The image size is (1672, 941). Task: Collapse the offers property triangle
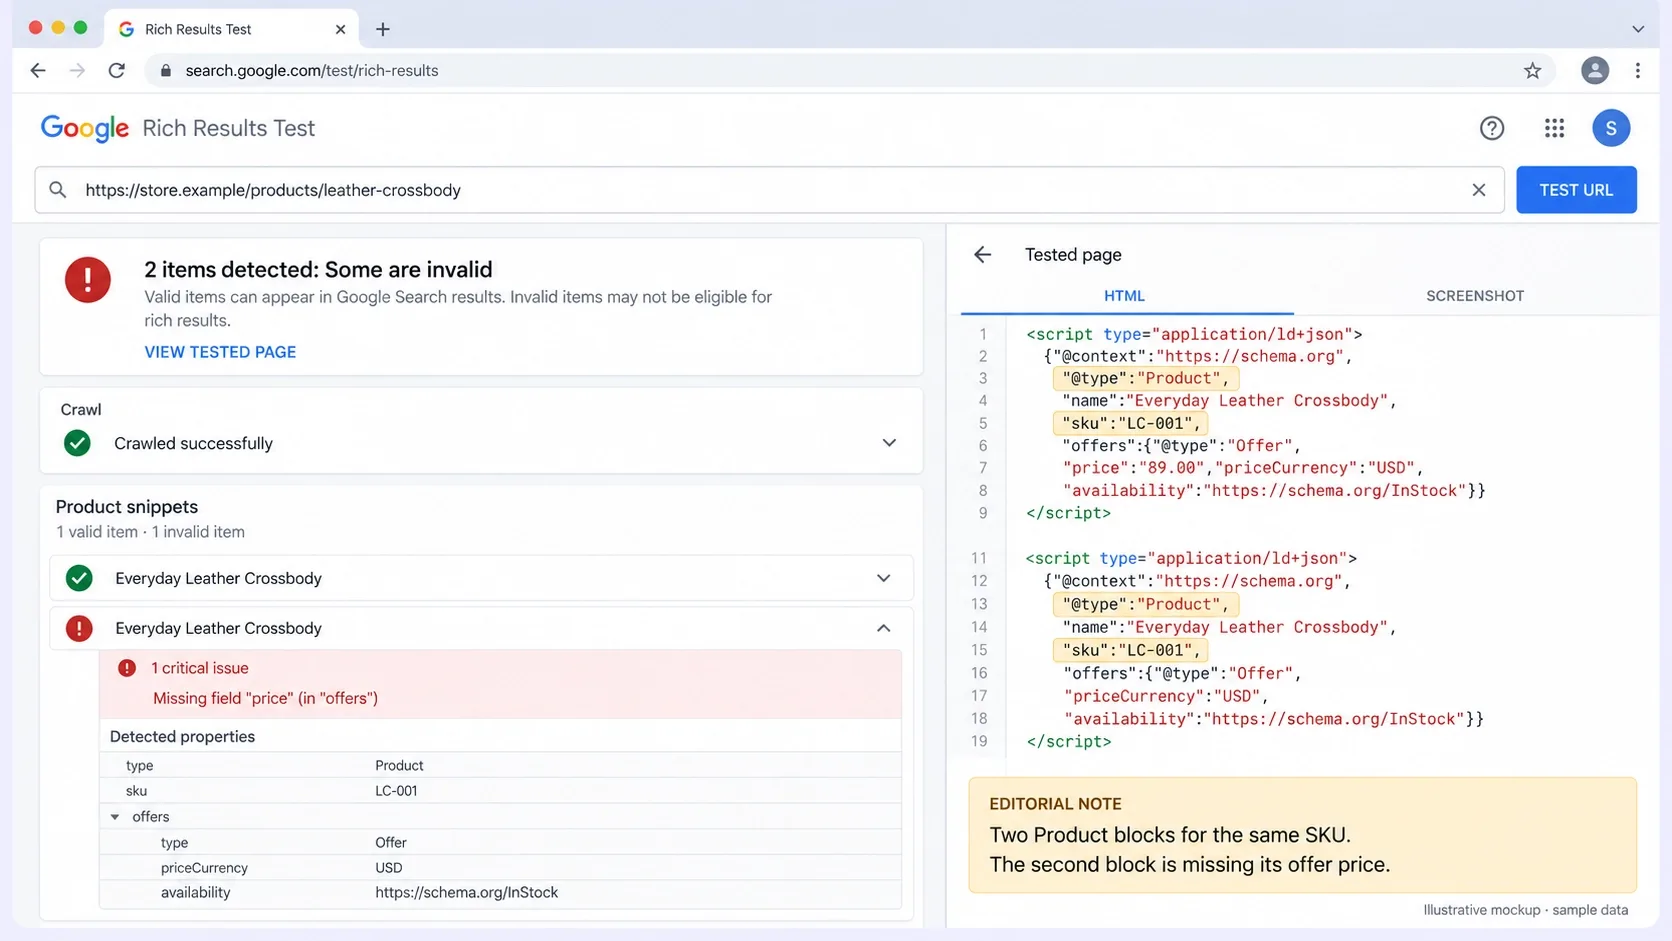[115, 817]
